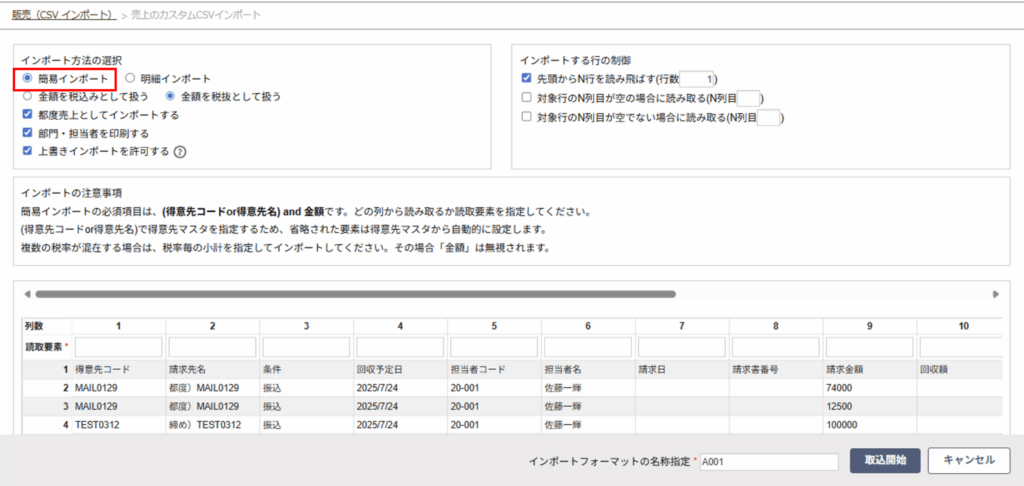Image resolution: width=1024 pixels, height=486 pixels.
Task: Uncheck 都度売上としてインポートする checkbox
Action: pyautogui.click(x=28, y=115)
